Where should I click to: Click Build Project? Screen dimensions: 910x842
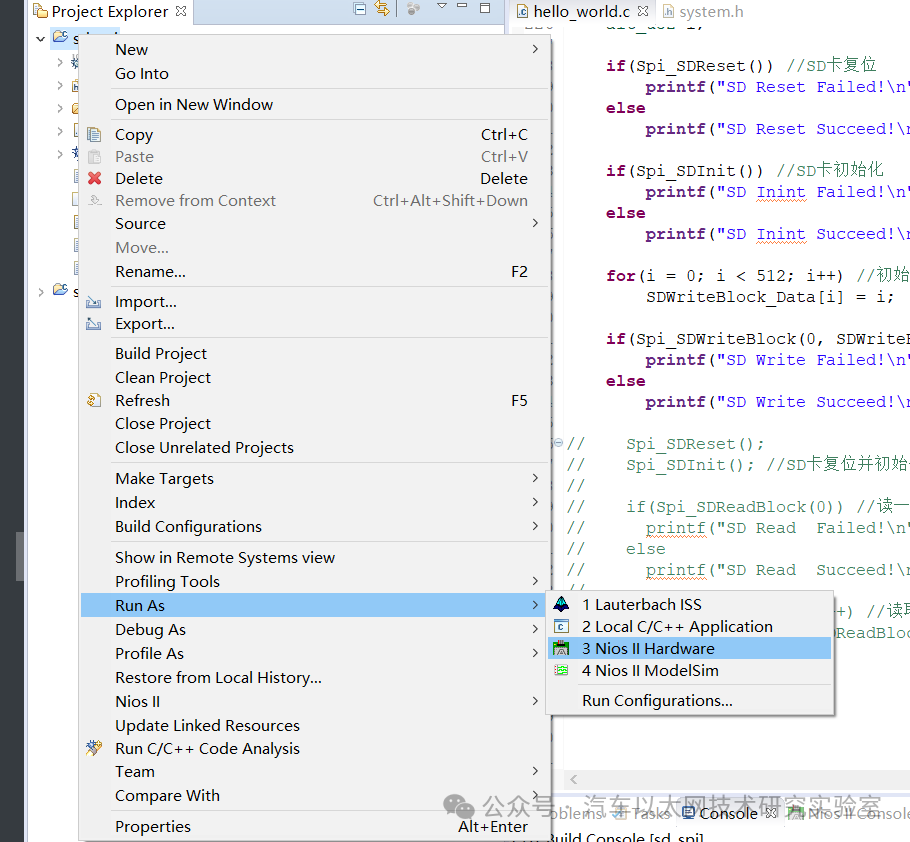[314, 353]
